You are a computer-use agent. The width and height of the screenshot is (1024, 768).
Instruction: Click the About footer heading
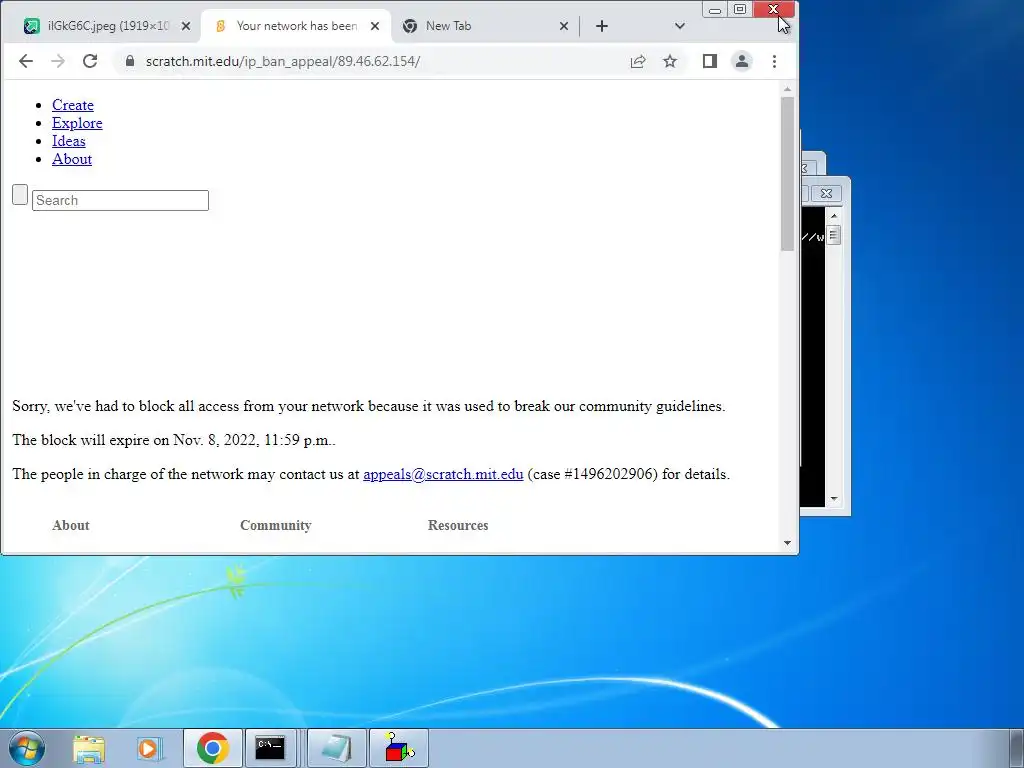(x=71, y=525)
